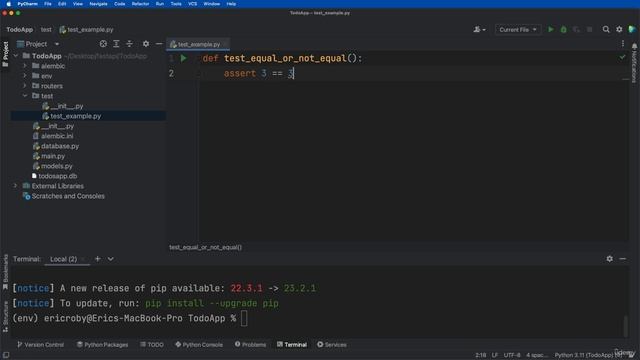Click test breadcrumb in navigation bar

click(x=46, y=29)
